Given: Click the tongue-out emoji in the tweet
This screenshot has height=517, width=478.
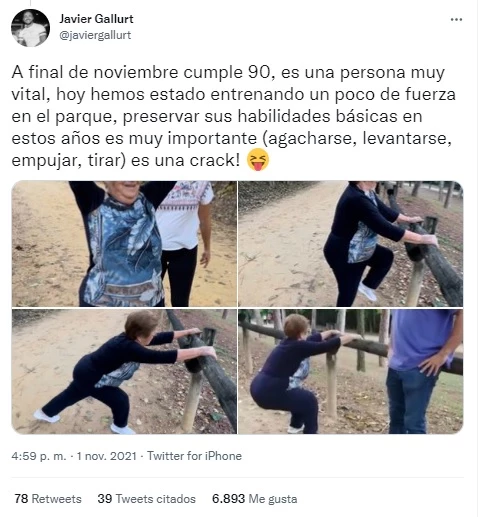Looking at the screenshot, I should coord(258,160).
